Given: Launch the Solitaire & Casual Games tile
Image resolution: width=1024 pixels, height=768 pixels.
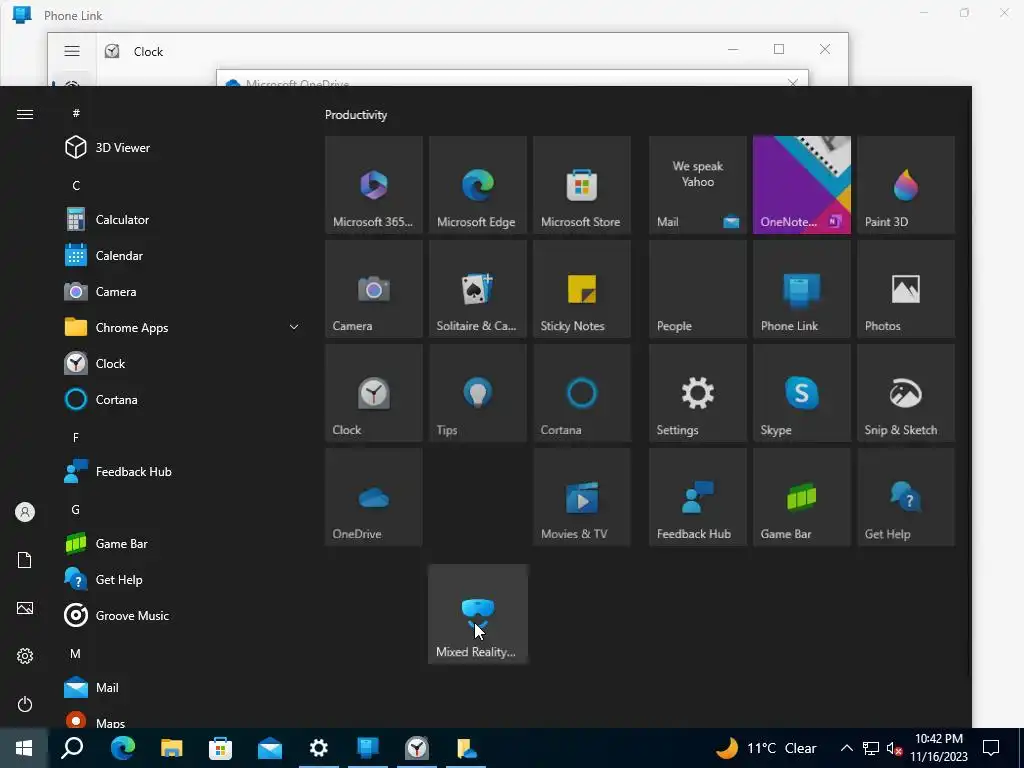Looking at the screenshot, I should pos(477,289).
